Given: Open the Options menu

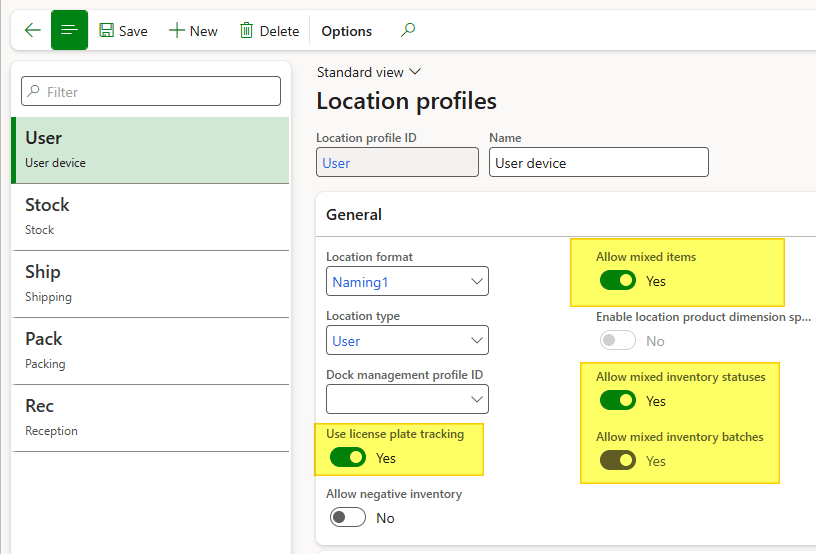Looking at the screenshot, I should pyautogui.click(x=346, y=31).
